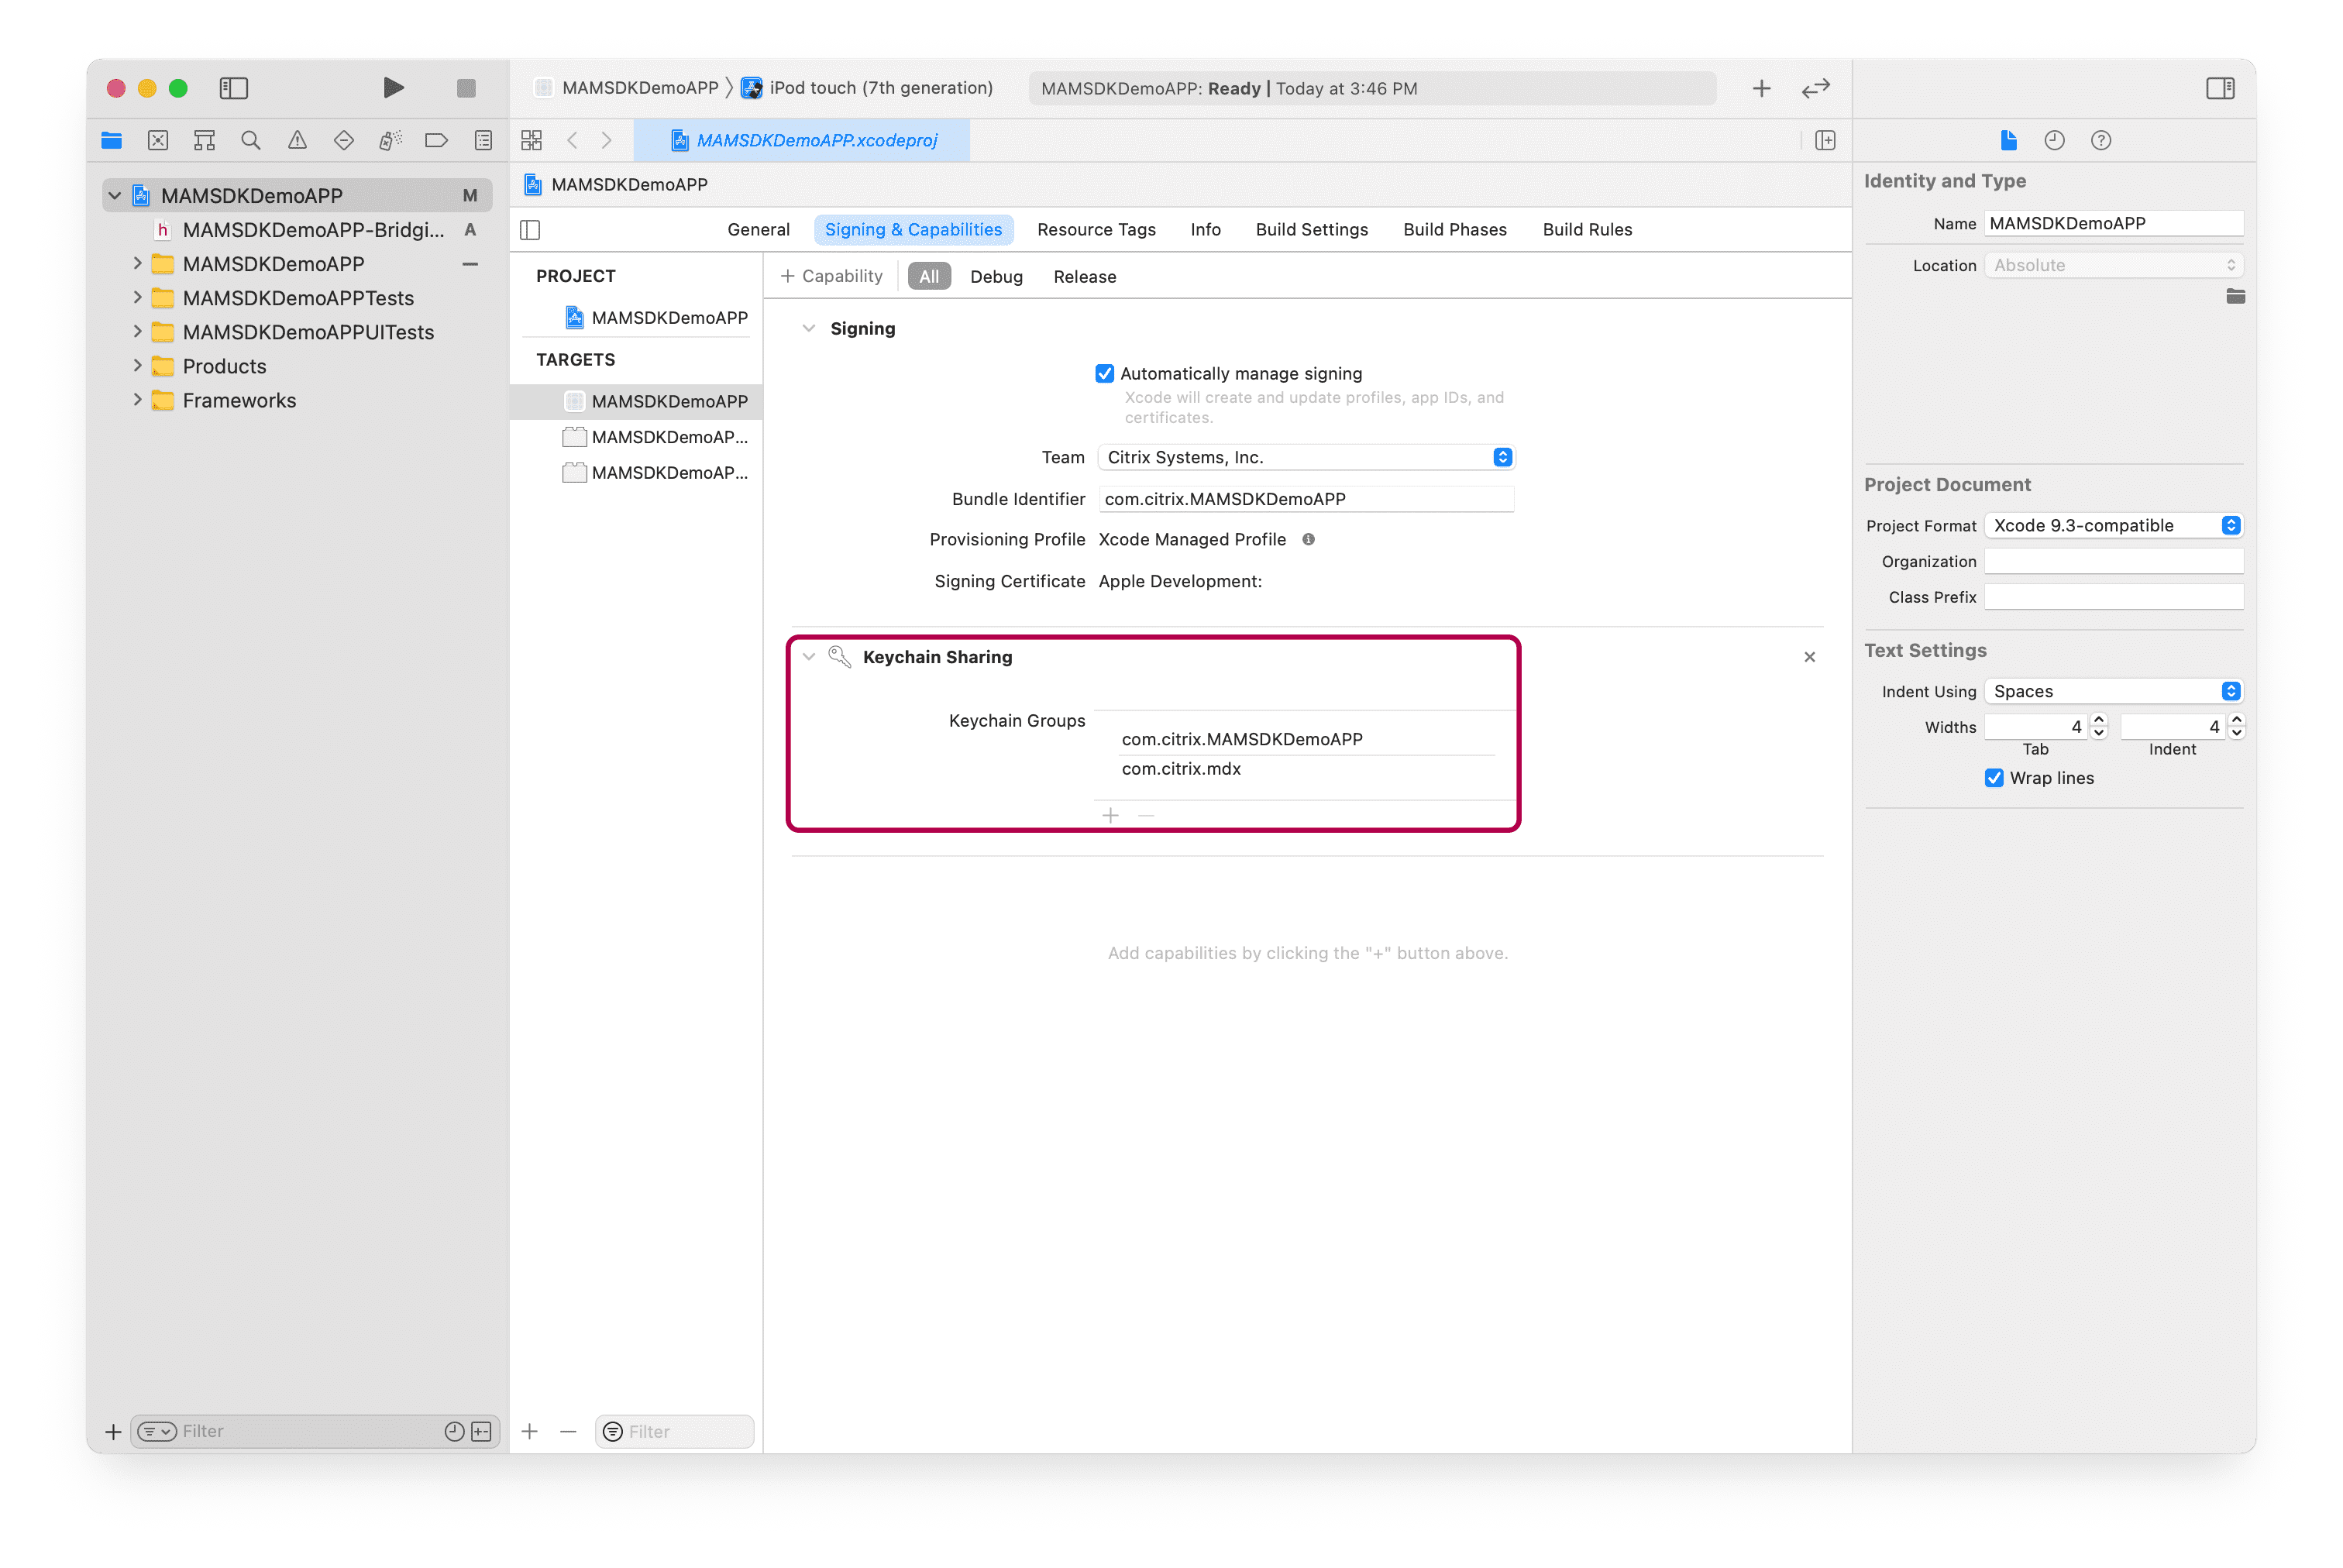
Task: Open the Source Control navigator
Action: point(158,141)
